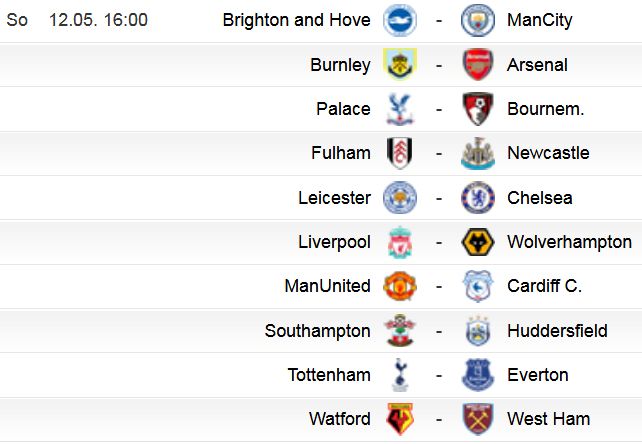Click the Wolverhampton wolf badge
The image size is (642, 444).
click(477, 242)
